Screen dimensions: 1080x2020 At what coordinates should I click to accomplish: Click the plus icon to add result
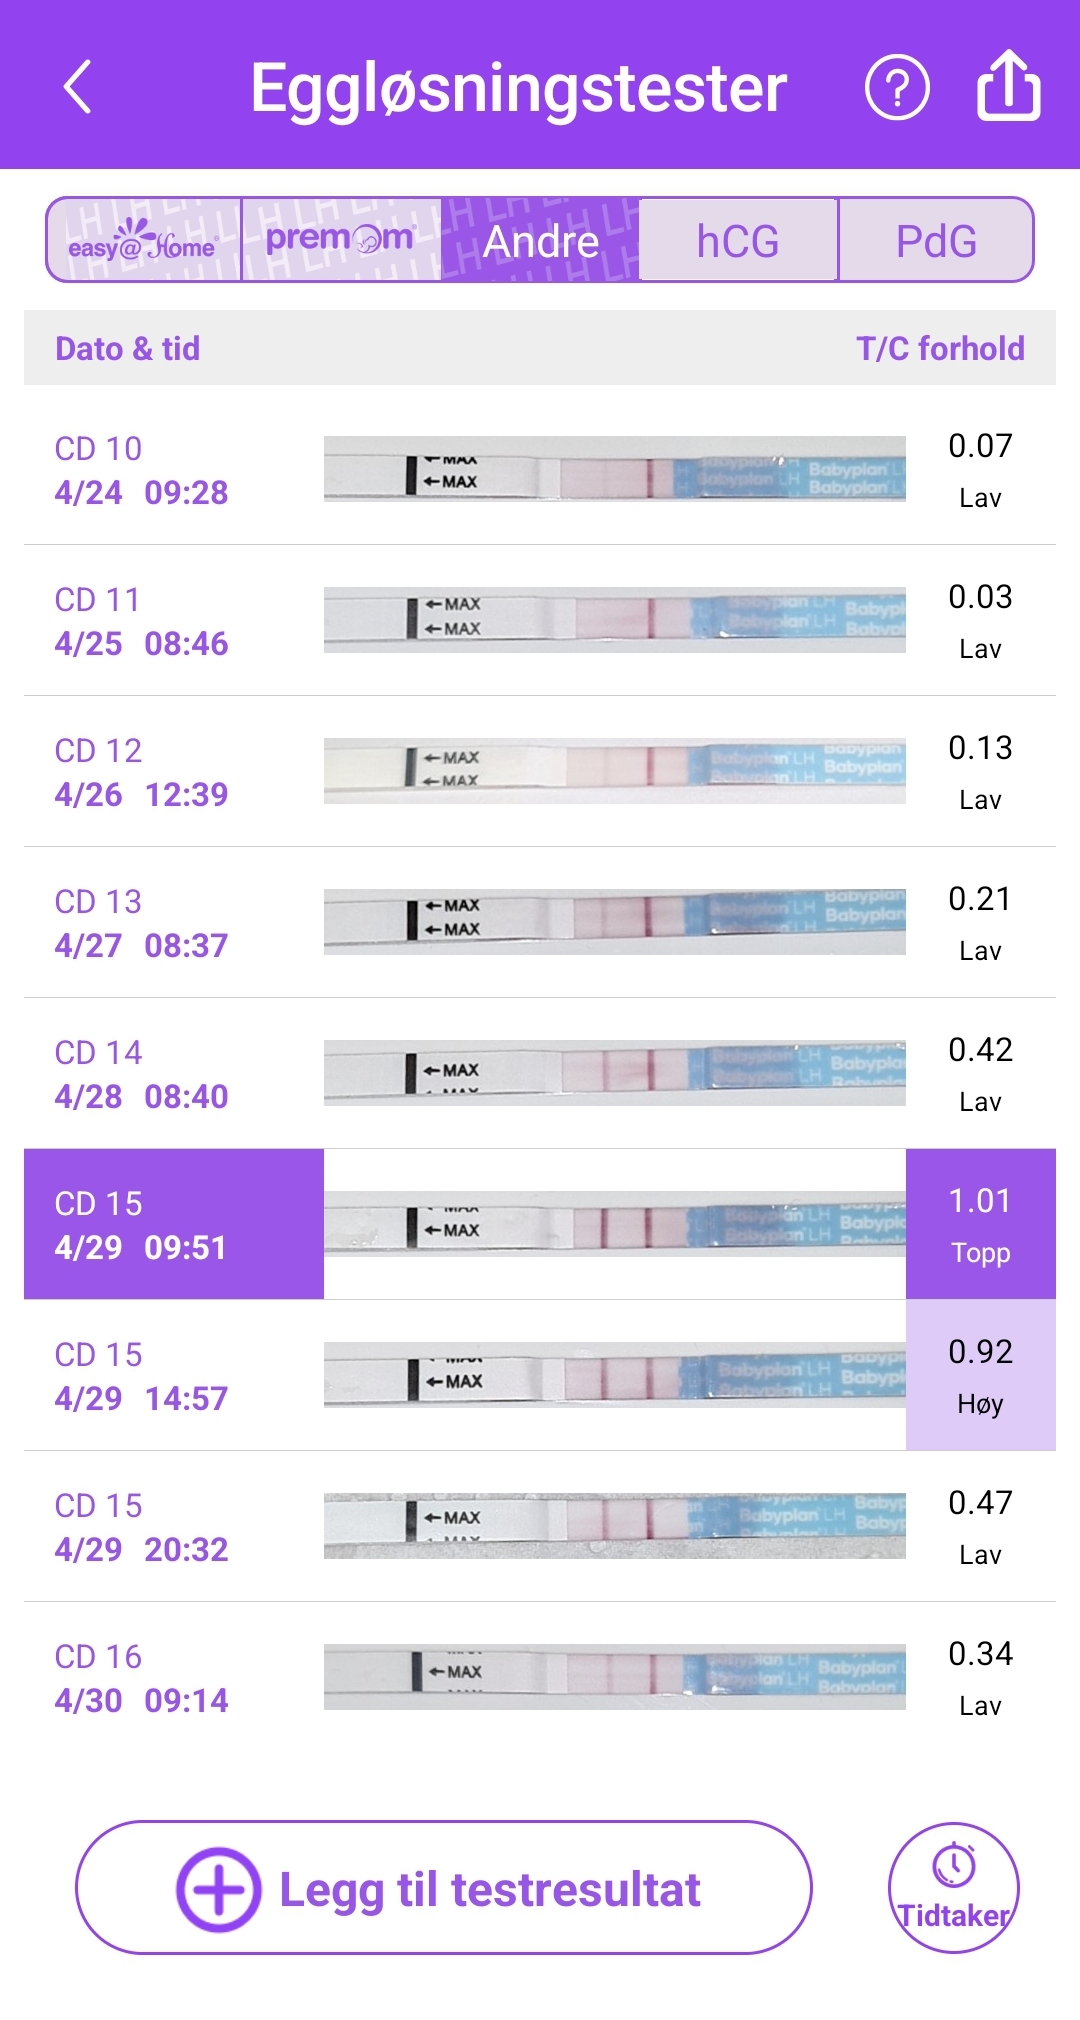(x=218, y=1889)
